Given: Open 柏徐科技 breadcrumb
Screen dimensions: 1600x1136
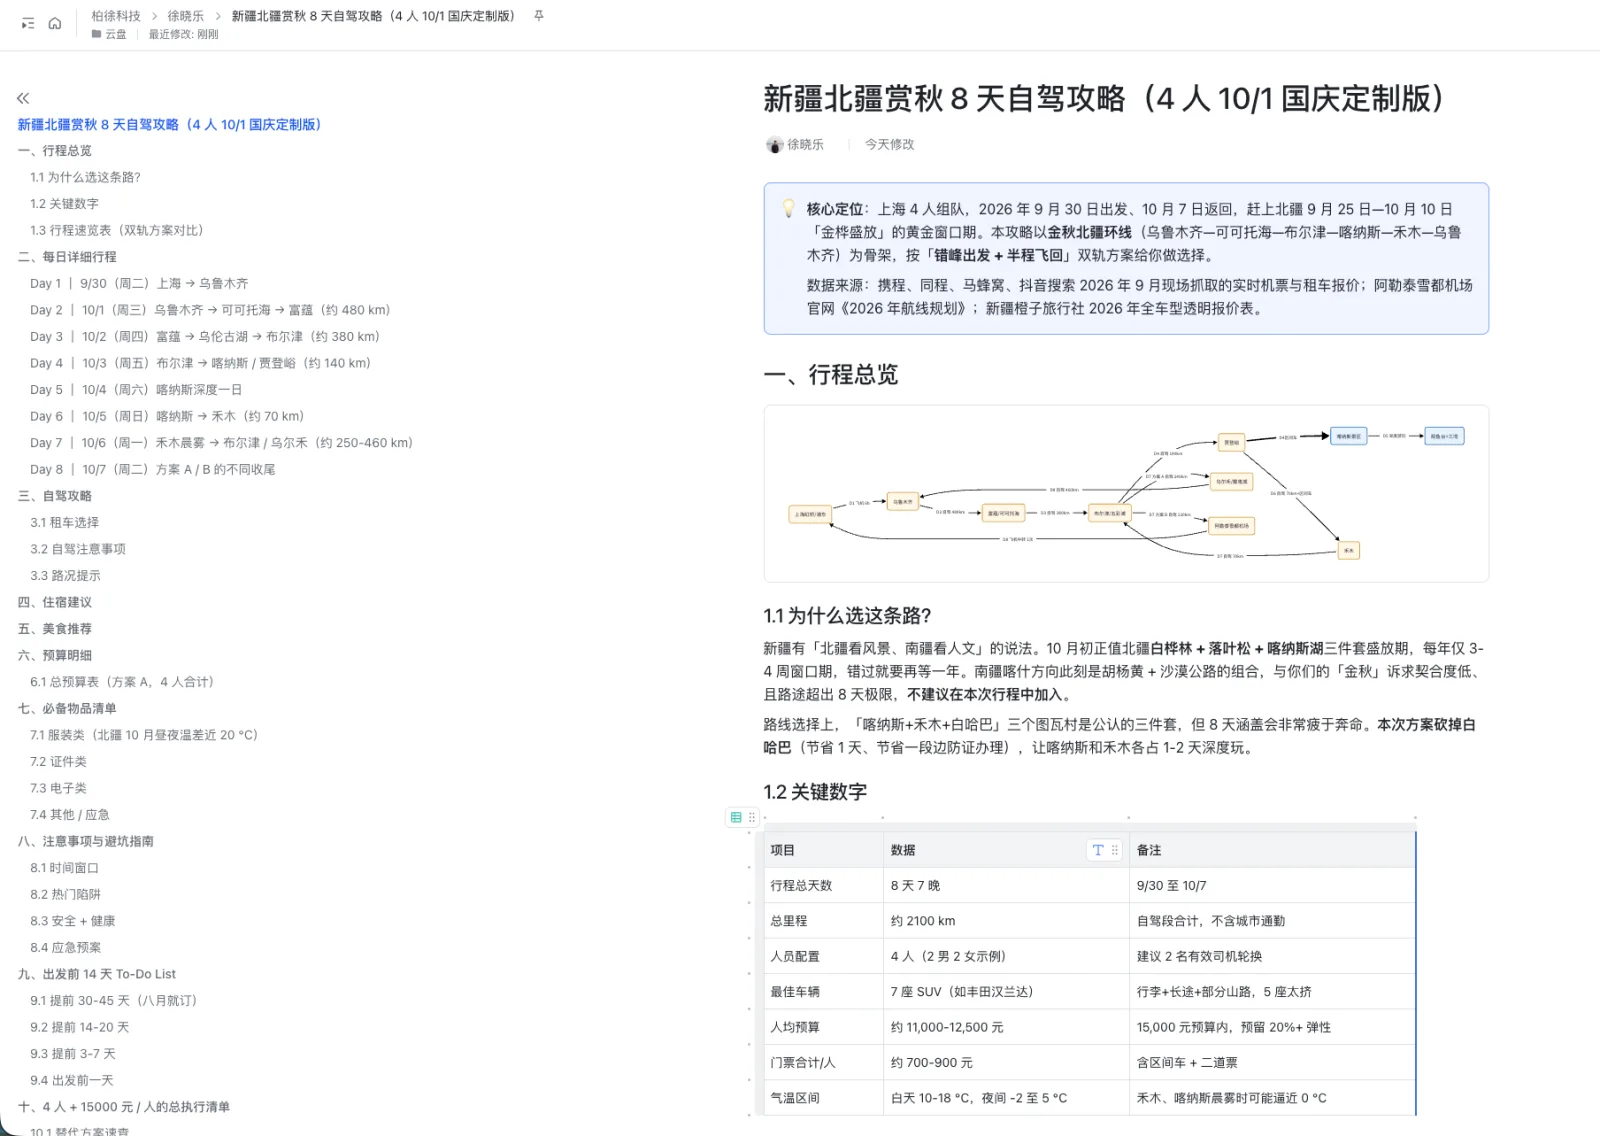Looking at the screenshot, I should (116, 16).
